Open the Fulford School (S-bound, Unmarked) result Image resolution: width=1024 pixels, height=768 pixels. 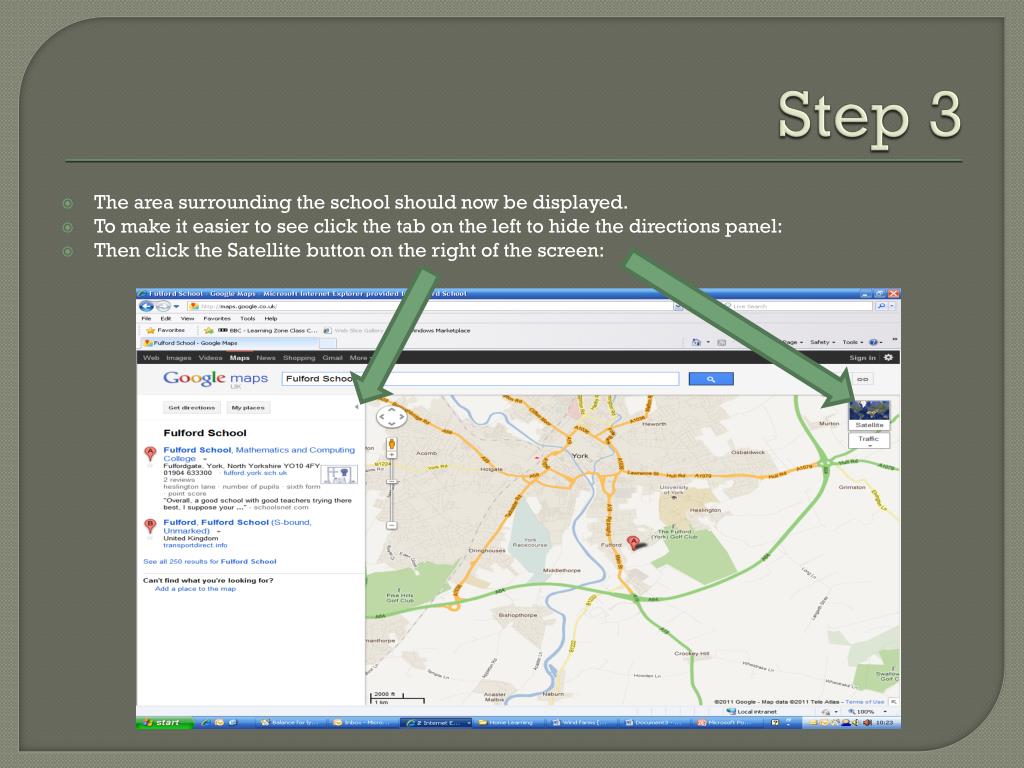(x=238, y=526)
